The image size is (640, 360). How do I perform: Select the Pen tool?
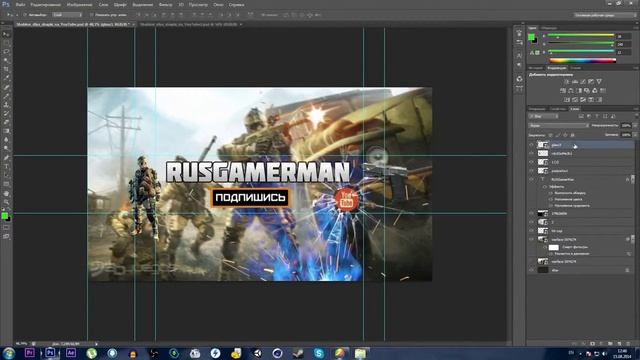click(x=6, y=158)
